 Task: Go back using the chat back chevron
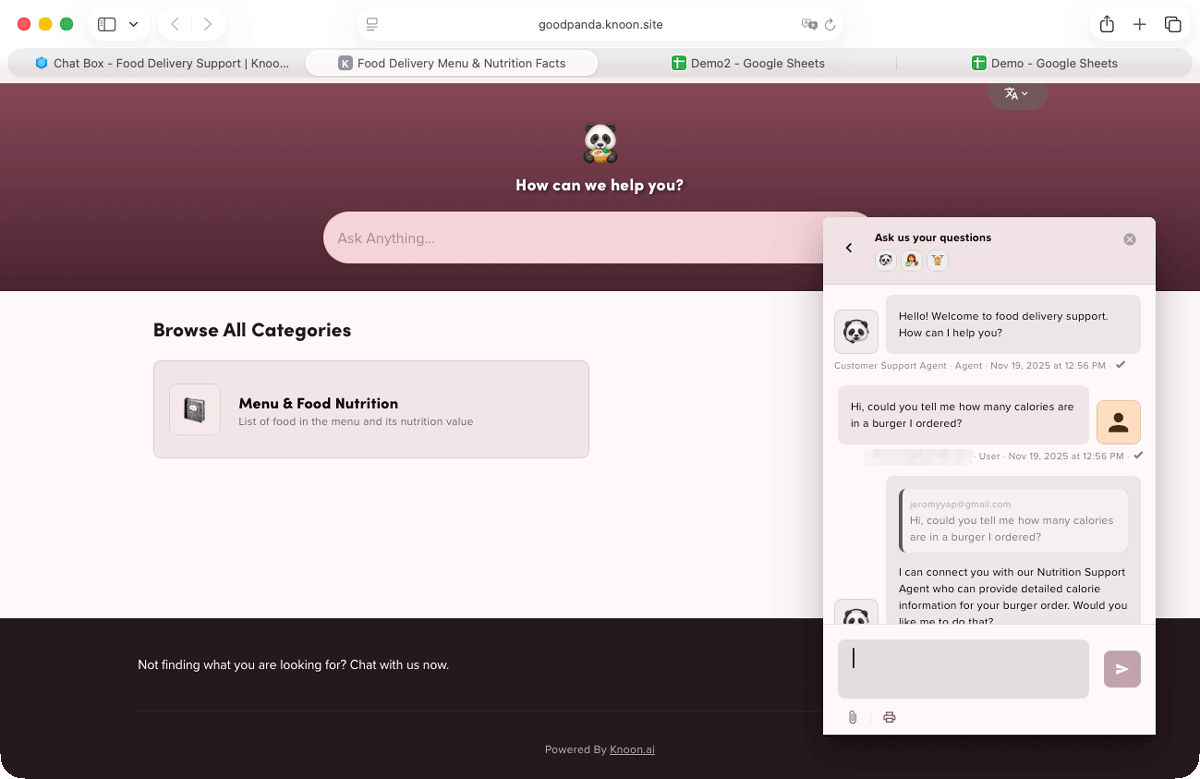pos(849,247)
